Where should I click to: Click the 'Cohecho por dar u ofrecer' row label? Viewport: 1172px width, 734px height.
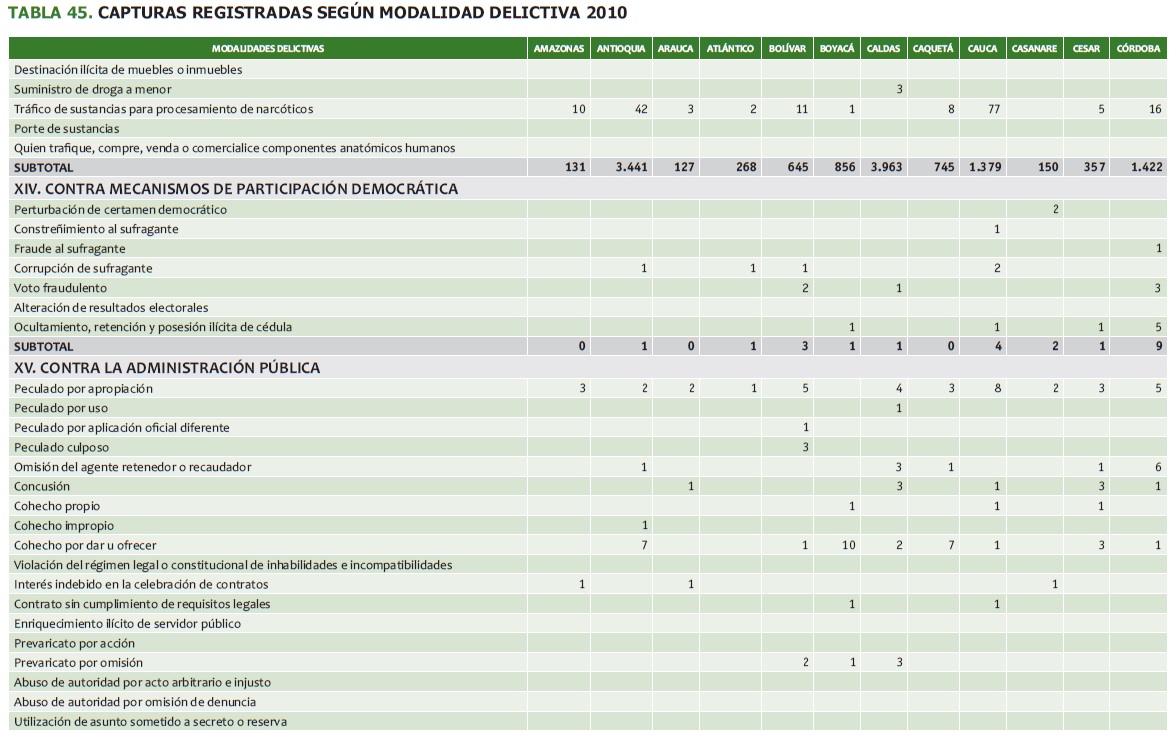[x=85, y=545]
